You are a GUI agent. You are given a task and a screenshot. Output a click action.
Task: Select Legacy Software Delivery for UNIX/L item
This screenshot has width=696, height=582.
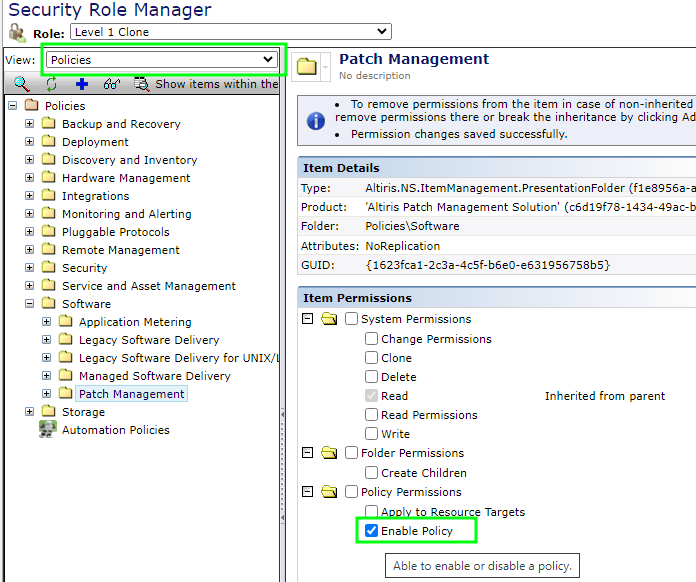pyautogui.click(x=179, y=358)
